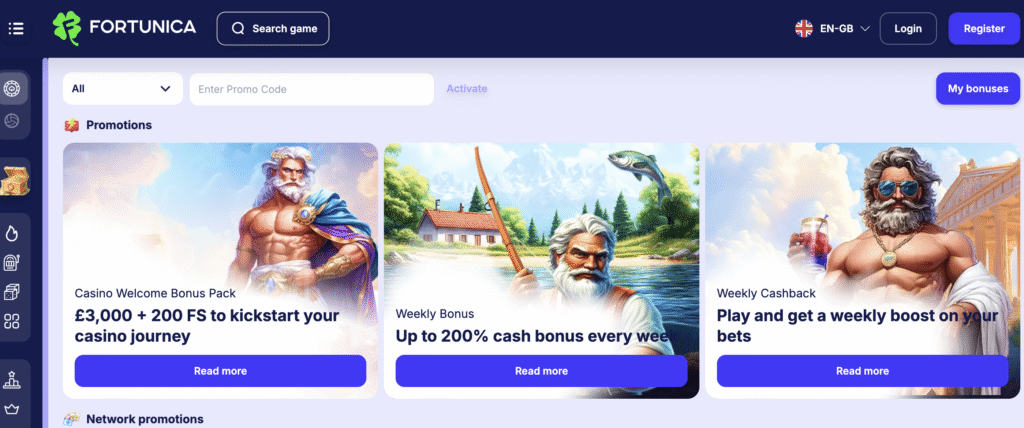Click the podium tournaments icon
Screen dimensions: 1024x428
coord(12,380)
